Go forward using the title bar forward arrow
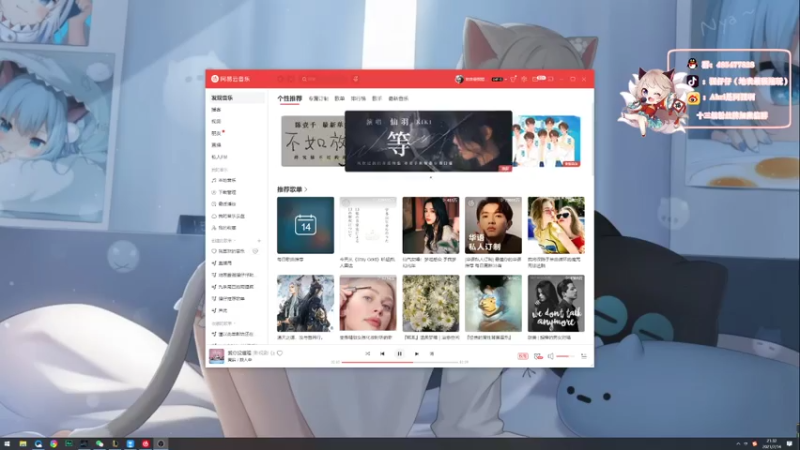The width and height of the screenshot is (800, 450). (x=291, y=79)
